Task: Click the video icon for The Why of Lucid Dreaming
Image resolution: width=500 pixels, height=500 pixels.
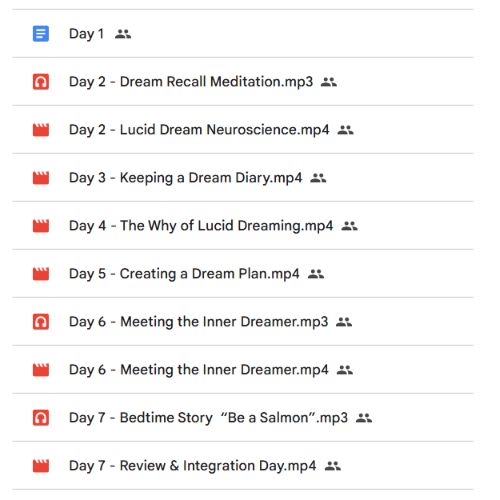Action: [x=41, y=226]
